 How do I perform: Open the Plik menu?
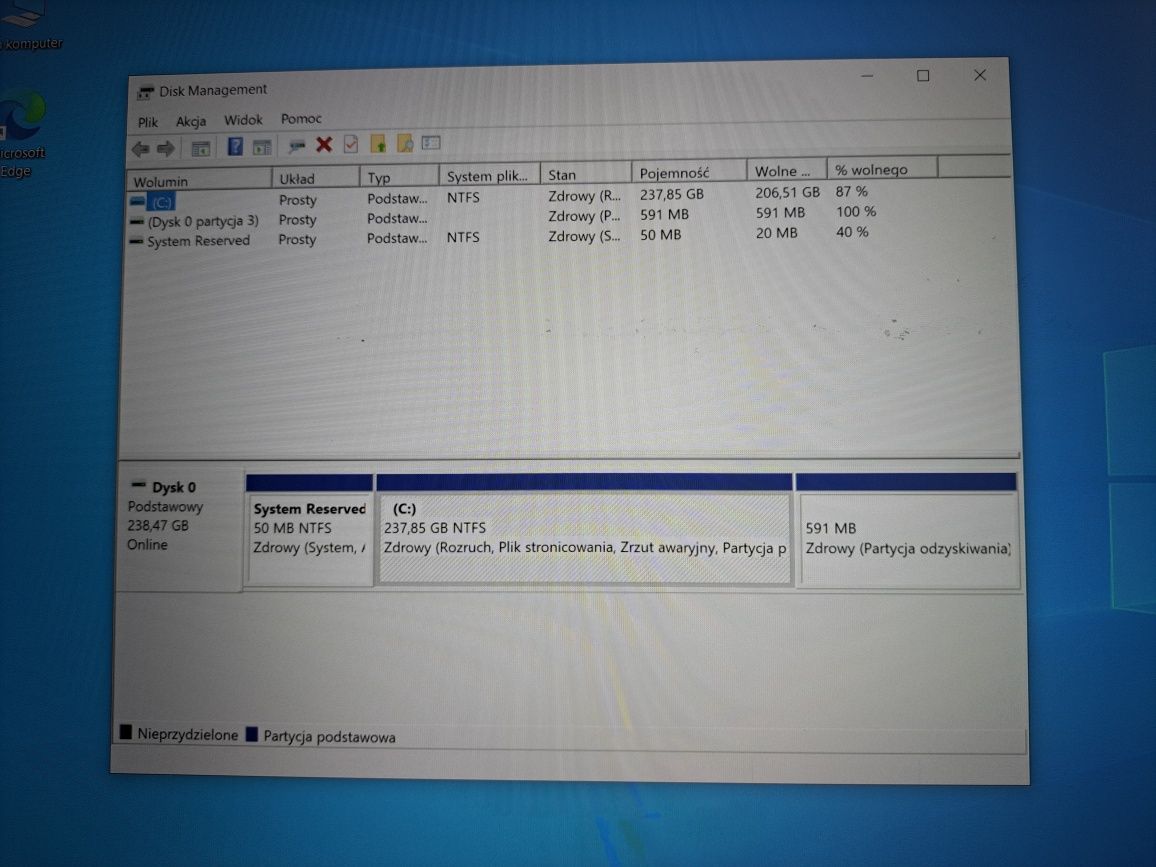click(147, 122)
